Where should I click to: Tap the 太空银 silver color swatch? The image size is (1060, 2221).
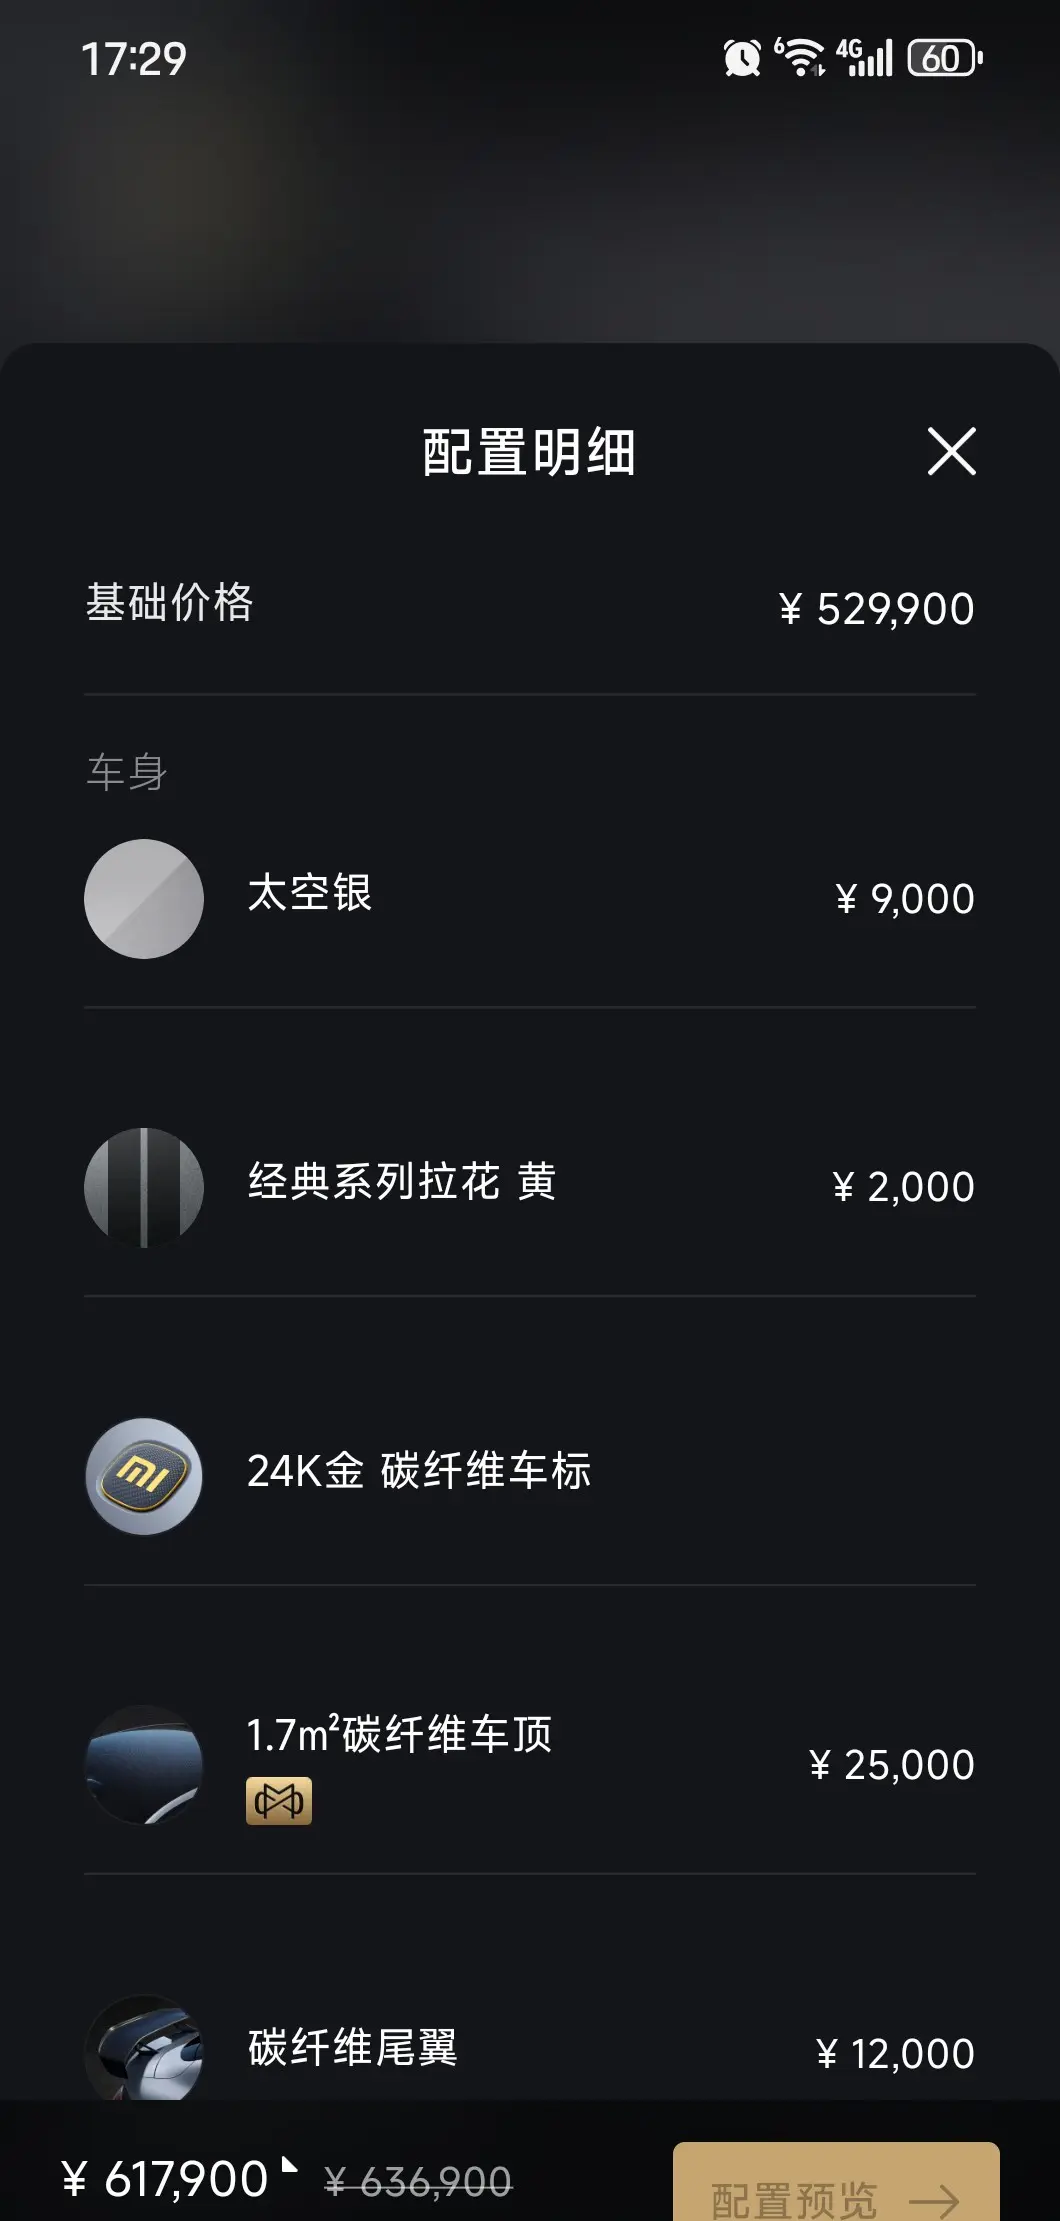click(x=144, y=898)
